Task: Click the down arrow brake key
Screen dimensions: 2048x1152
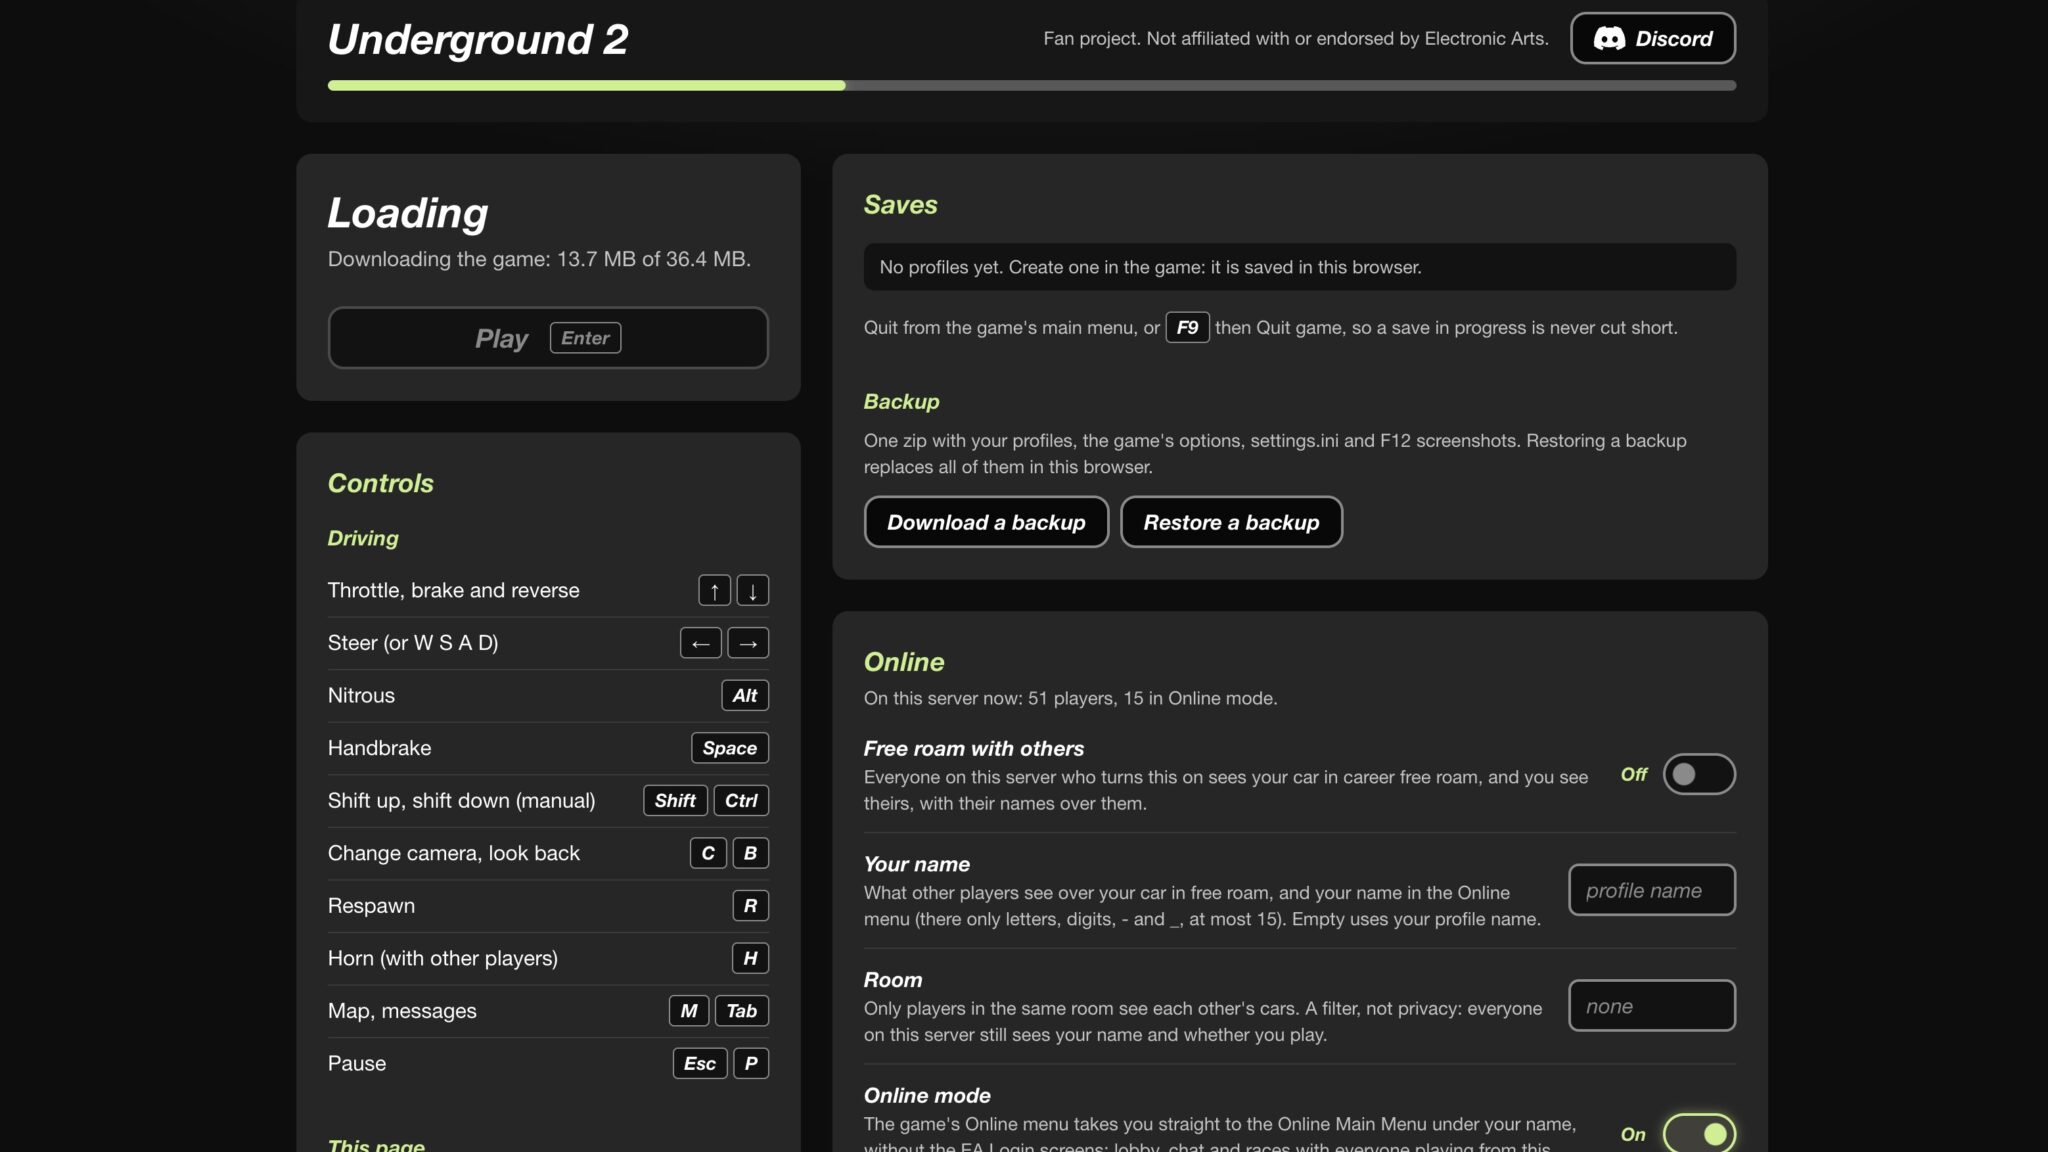Action: click(x=753, y=591)
